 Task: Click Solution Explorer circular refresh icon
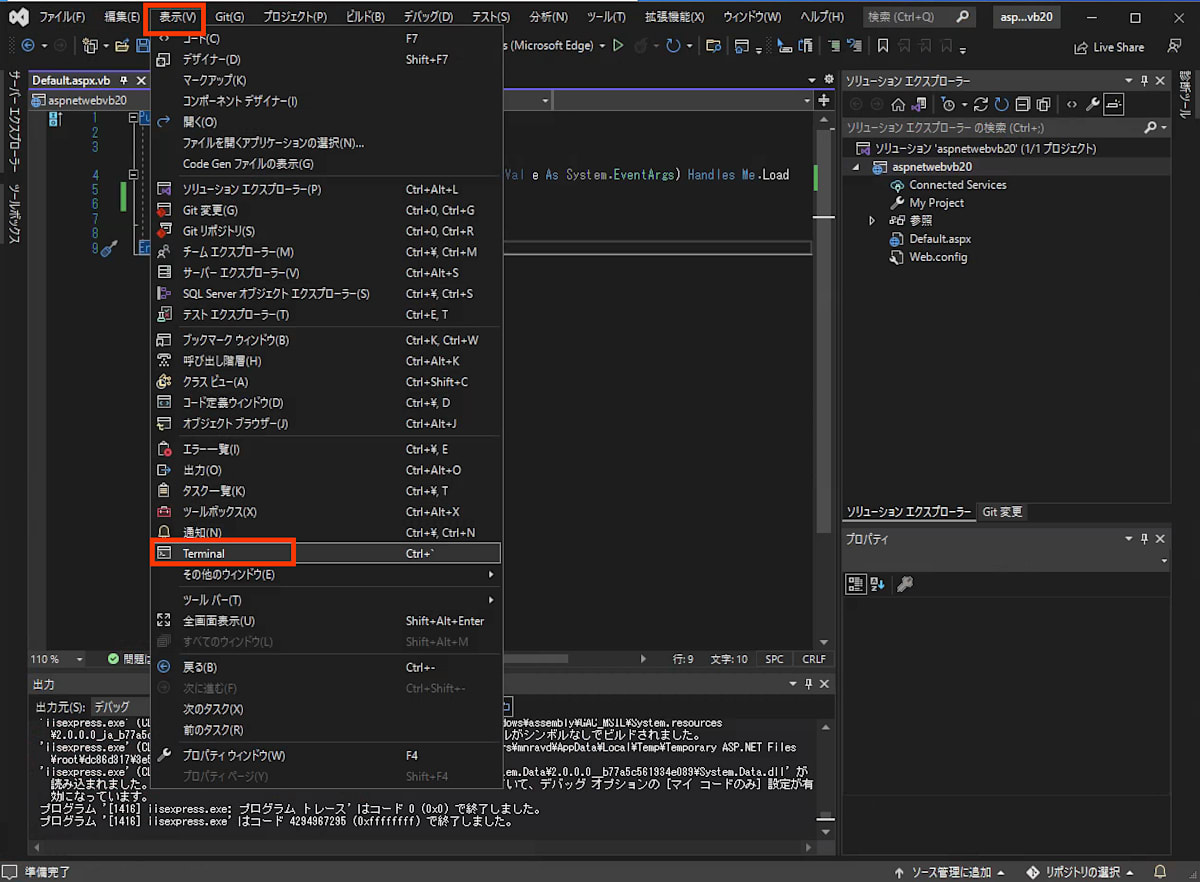click(1001, 104)
